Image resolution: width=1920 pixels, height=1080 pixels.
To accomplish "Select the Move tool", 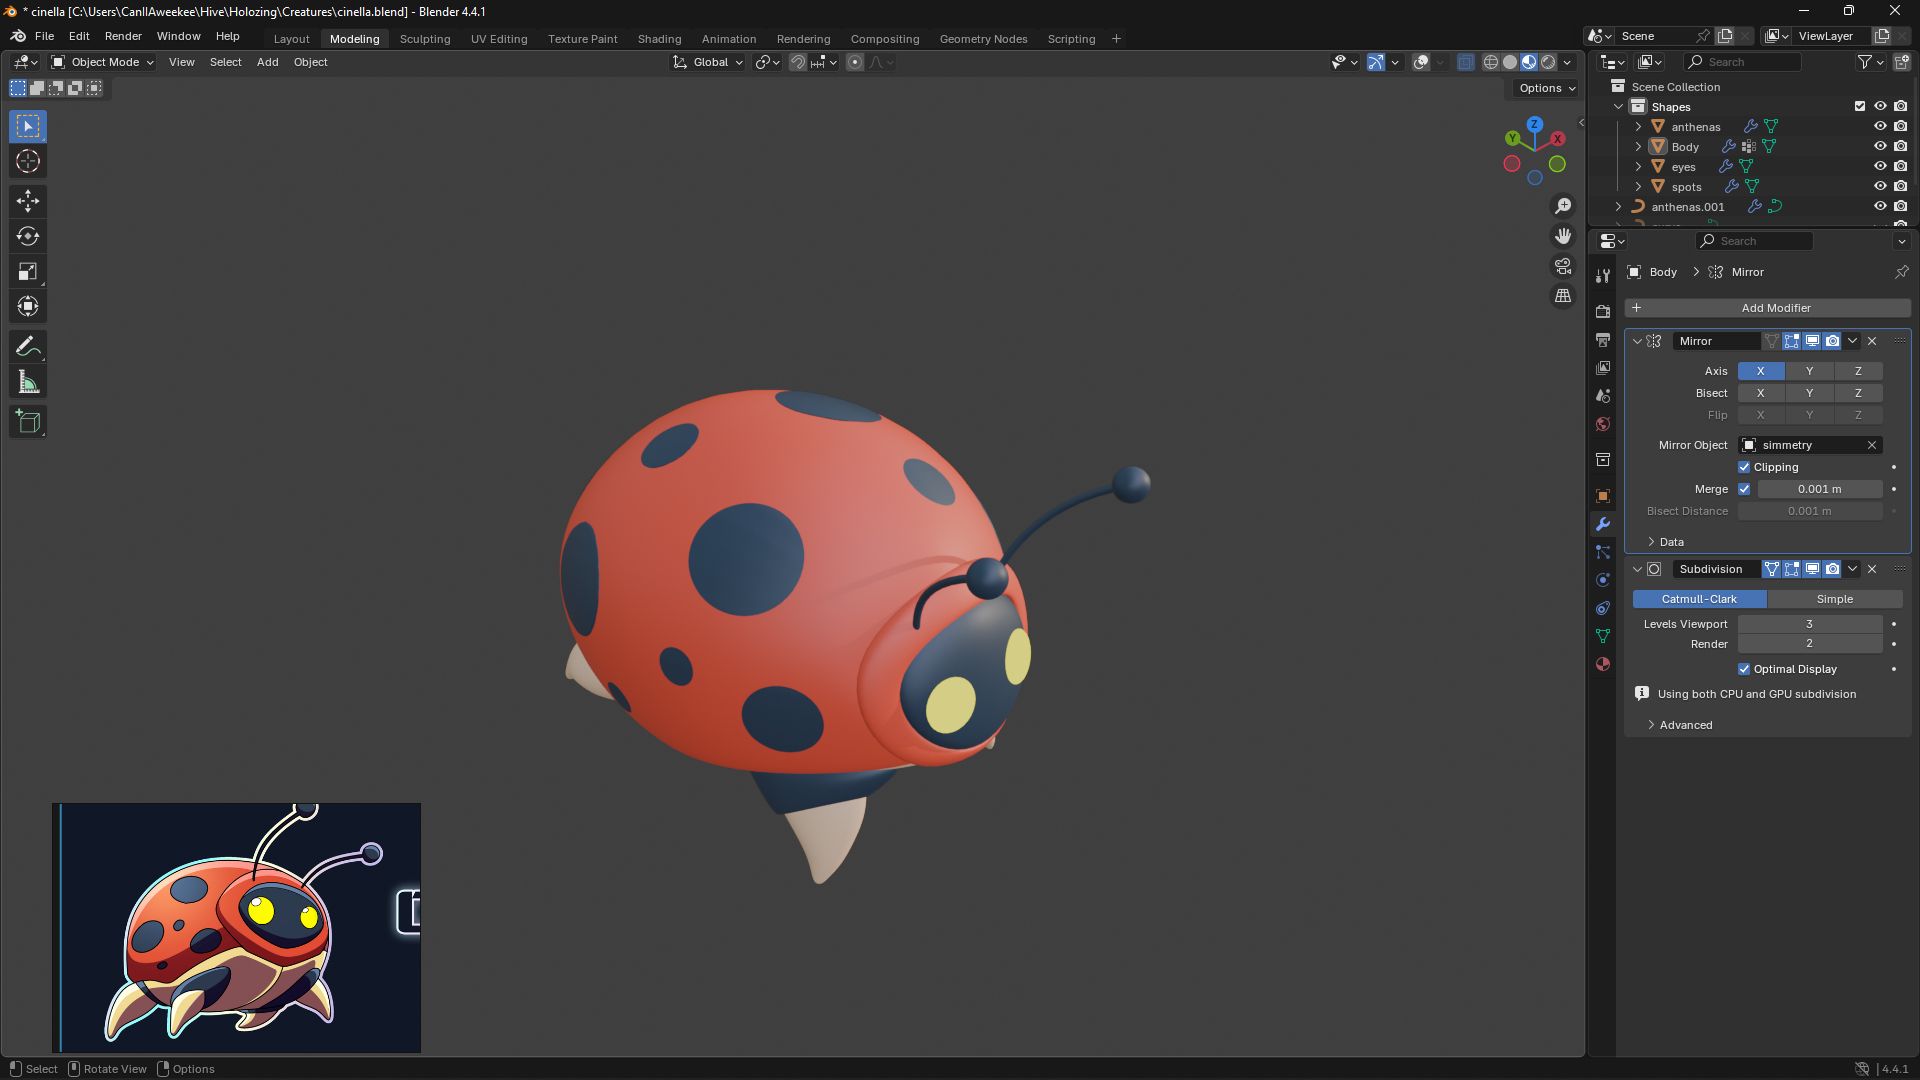I will [28, 201].
